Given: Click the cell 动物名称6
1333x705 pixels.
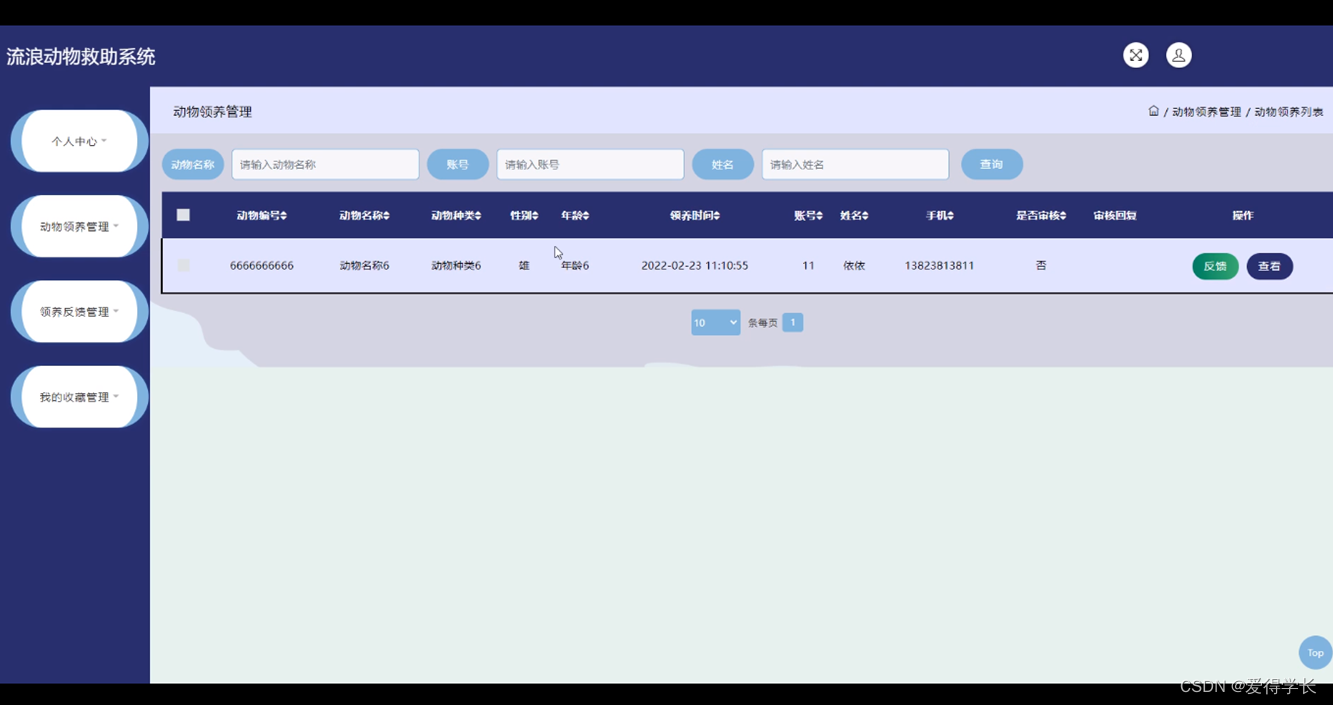Looking at the screenshot, I should pos(364,266).
